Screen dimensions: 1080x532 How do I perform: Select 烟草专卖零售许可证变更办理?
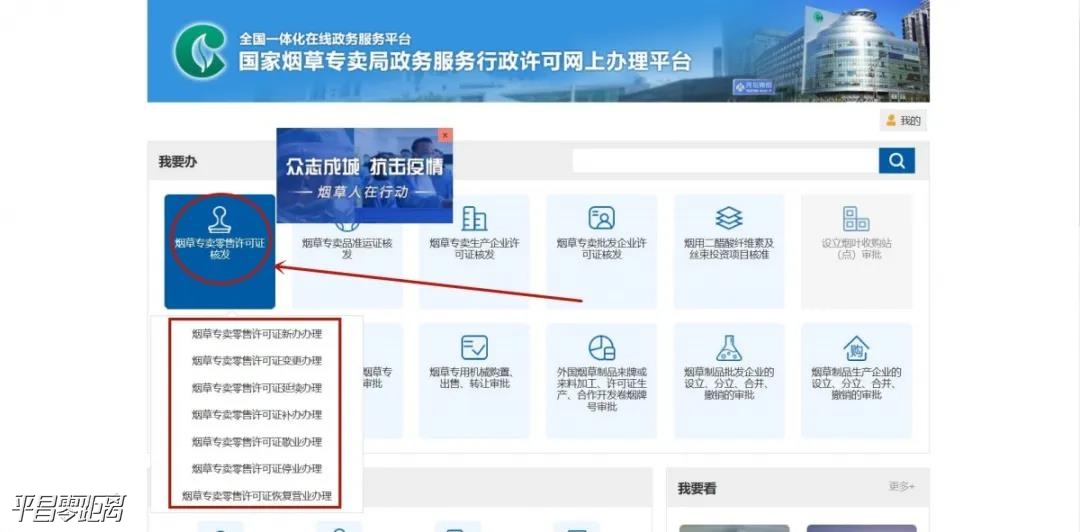tap(256, 361)
